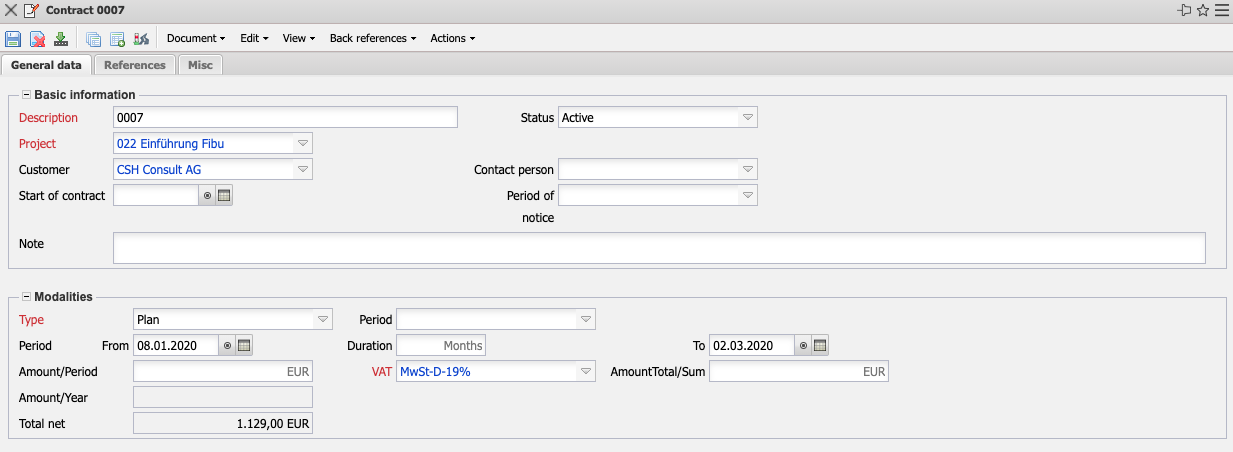The width and height of the screenshot is (1233, 452).
Task: Open the hamburger menu at top right
Action: point(1221,10)
